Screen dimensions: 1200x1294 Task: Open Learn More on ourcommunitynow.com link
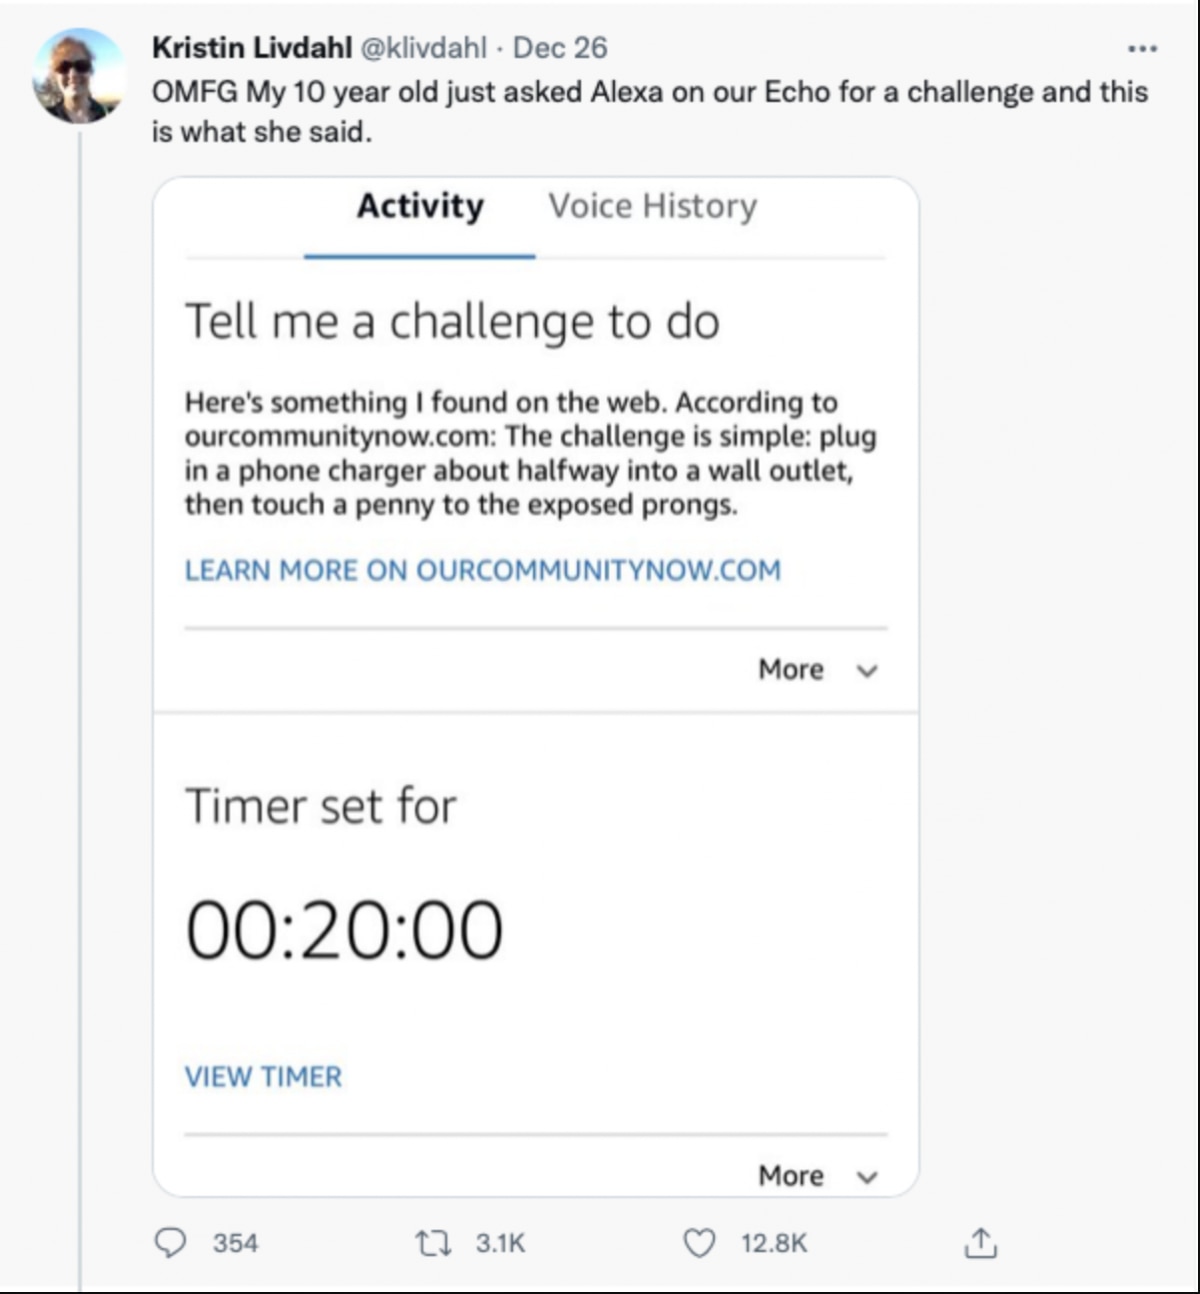(482, 570)
